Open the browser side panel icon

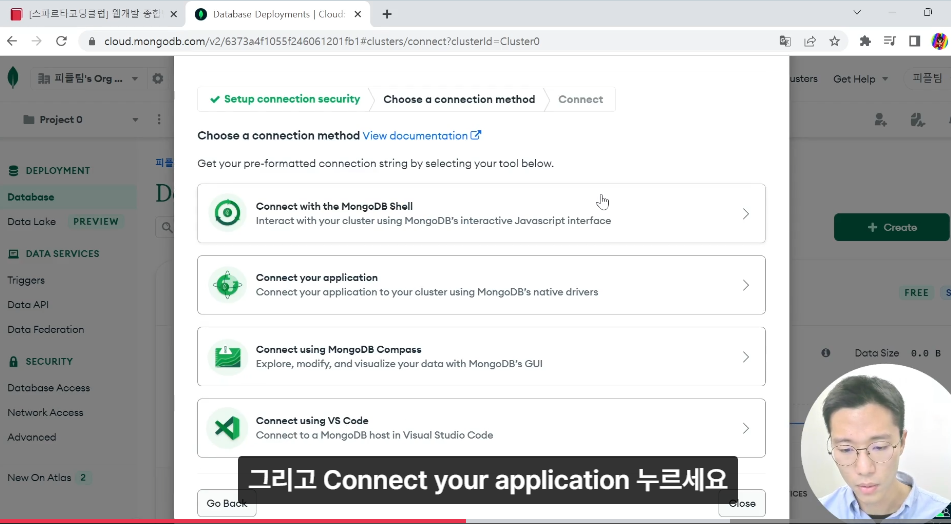915,41
